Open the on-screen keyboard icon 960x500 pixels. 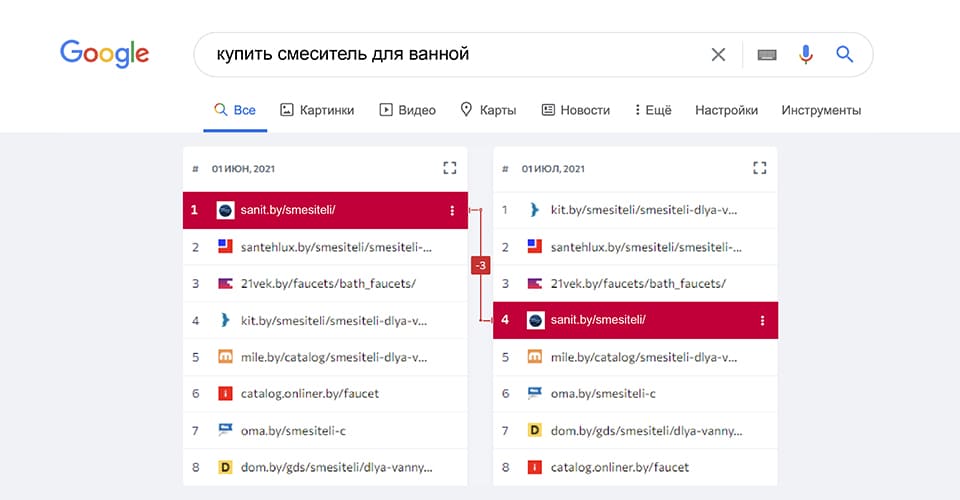tap(767, 55)
